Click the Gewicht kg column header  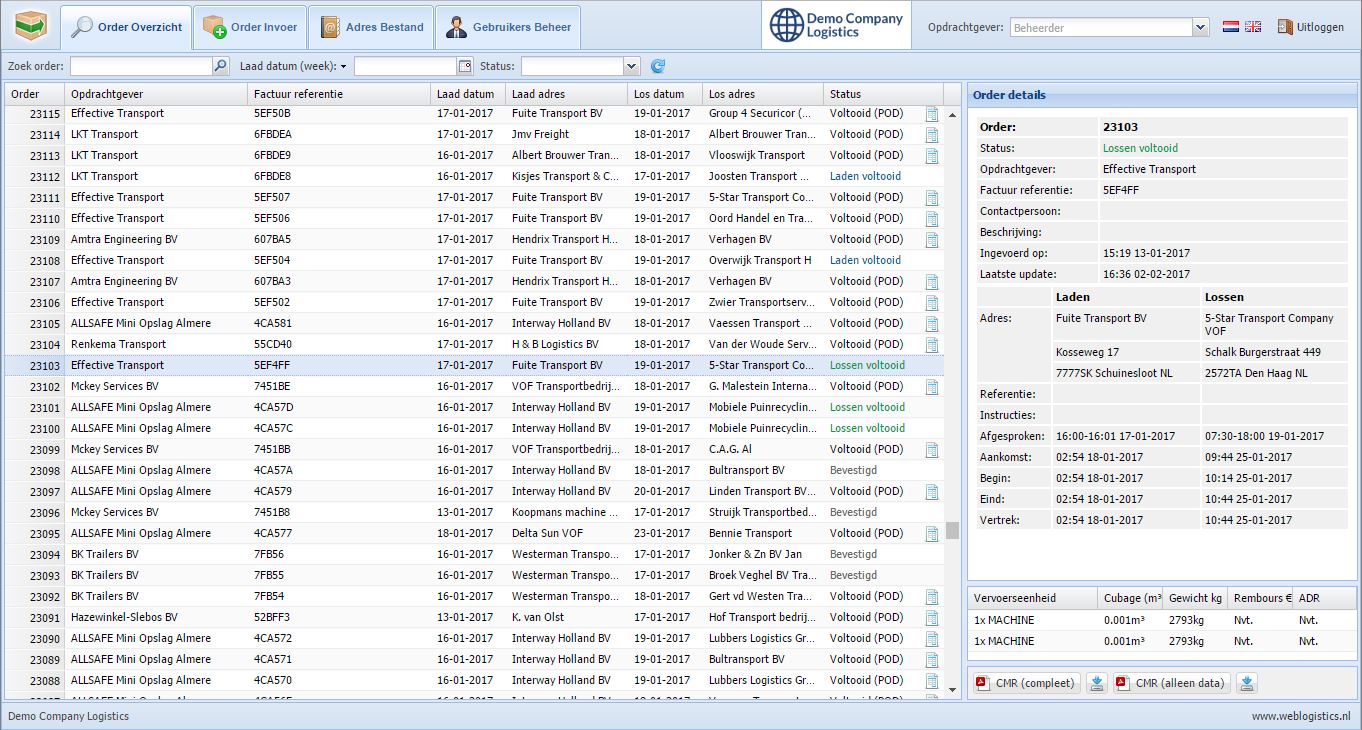coord(1195,598)
